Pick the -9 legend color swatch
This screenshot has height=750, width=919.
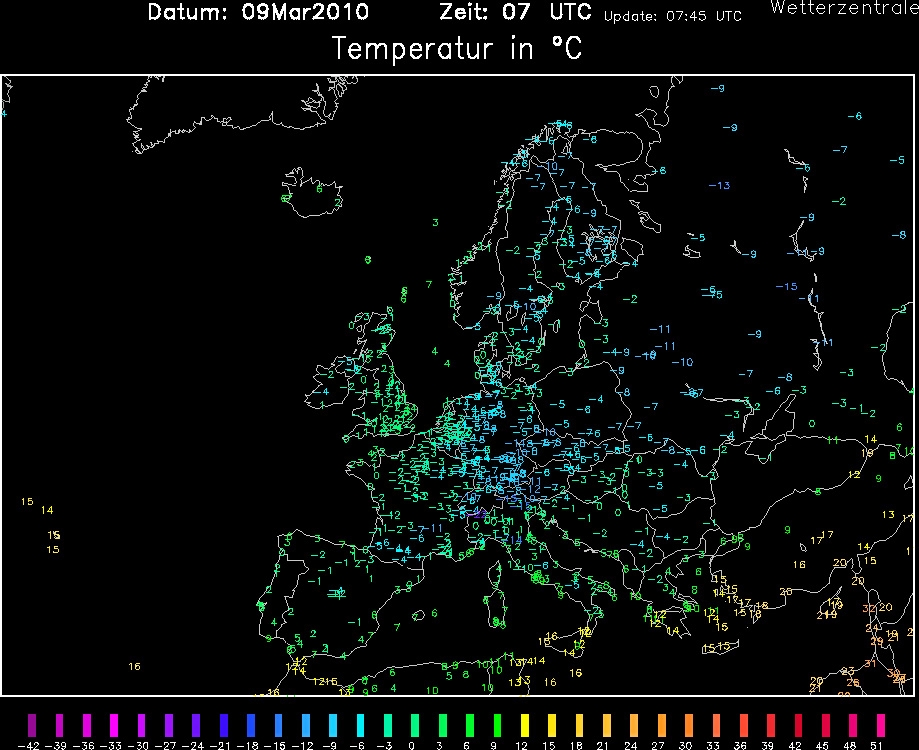333,725
